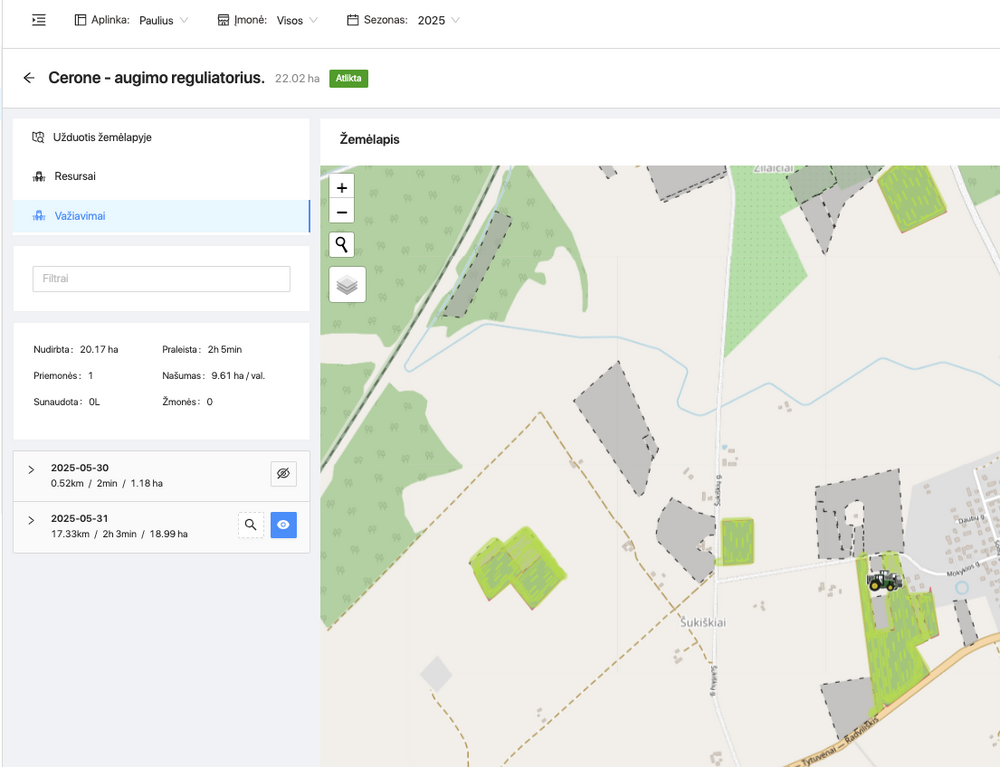Image resolution: width=1000 pixels, height=767 pixels.
Task: Open the Aplinka Paulius dropdown
Action: [164, 20]
